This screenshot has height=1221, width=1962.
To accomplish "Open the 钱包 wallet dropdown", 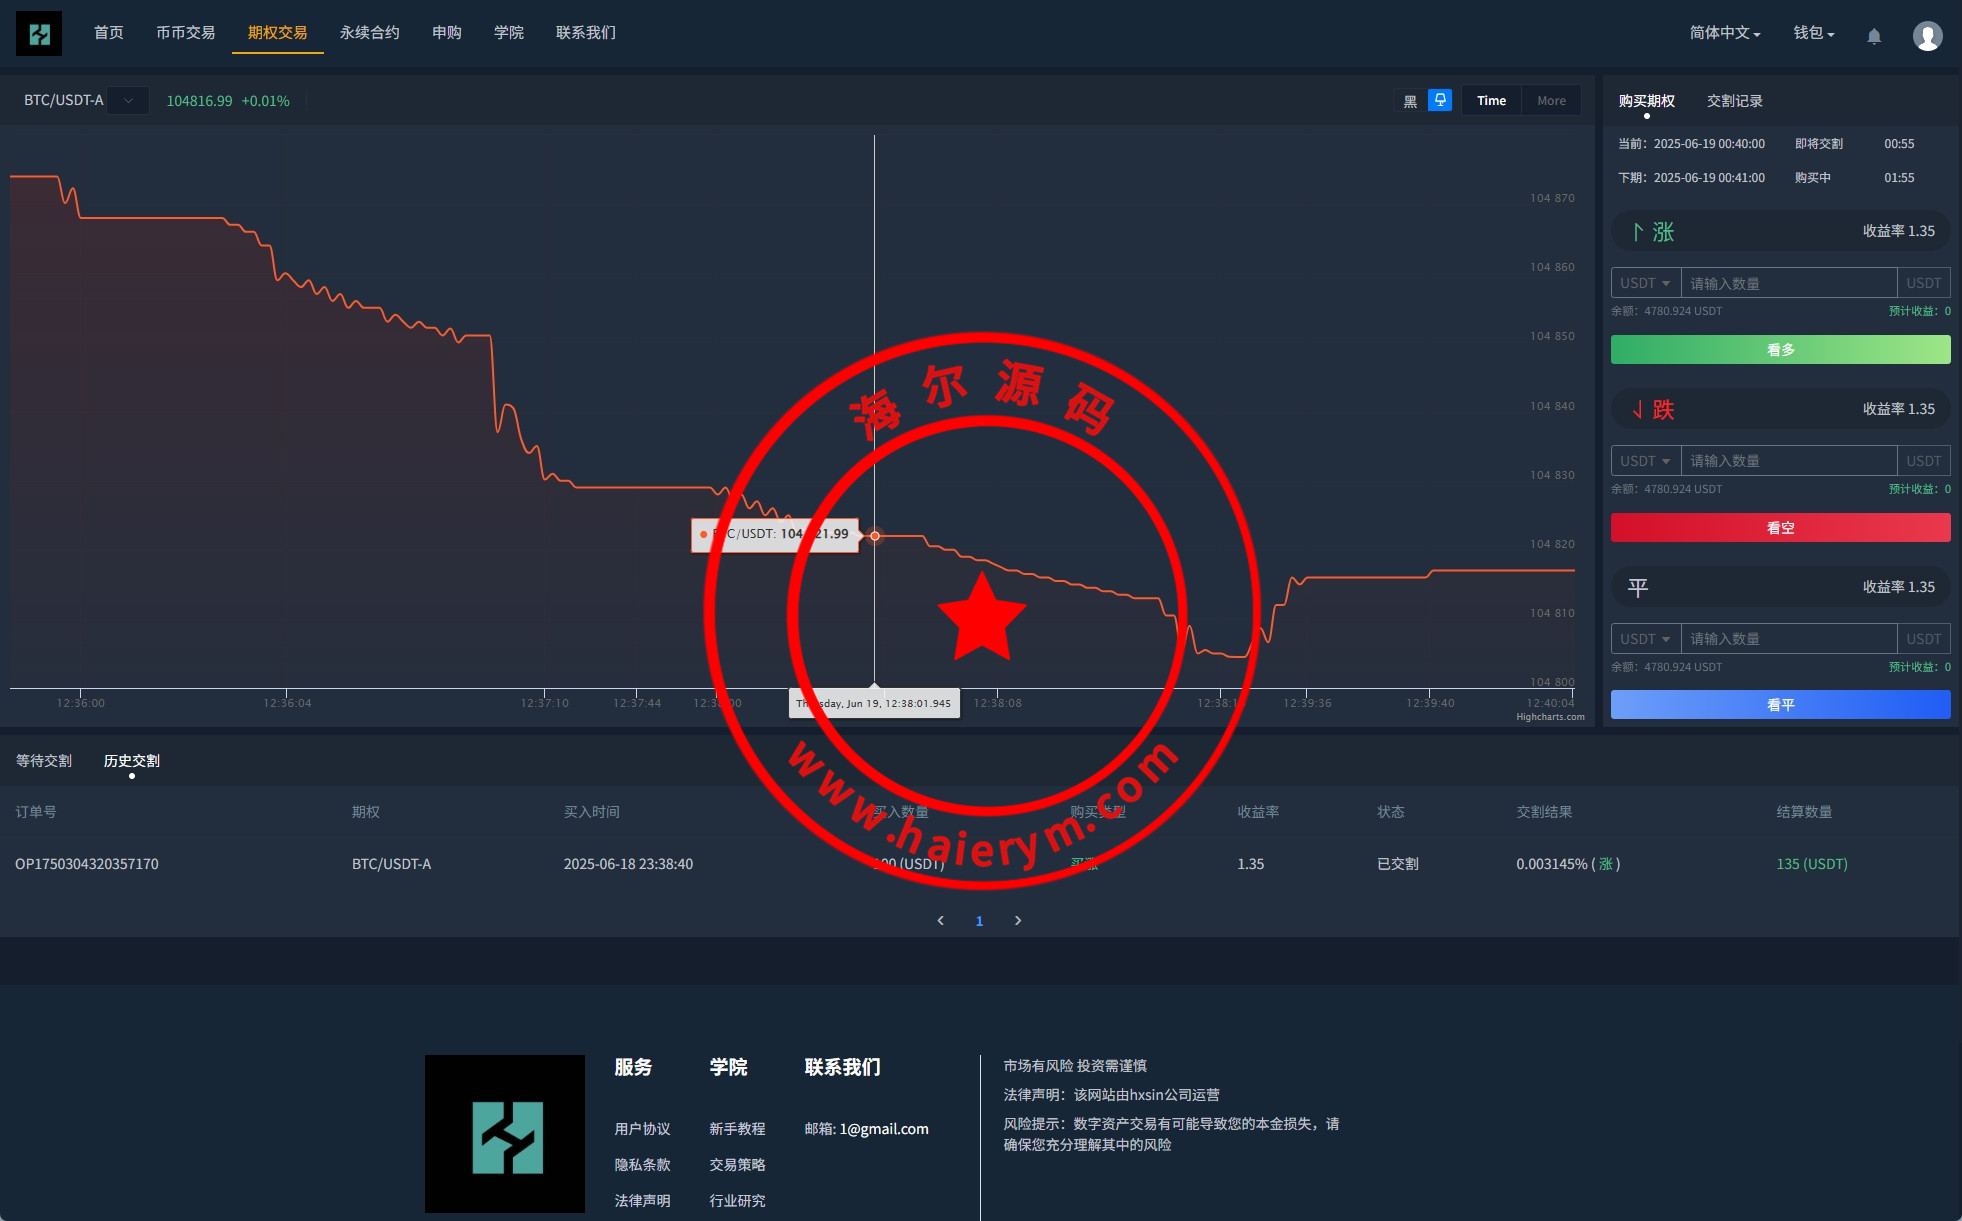I will [x=1813, y=33].
